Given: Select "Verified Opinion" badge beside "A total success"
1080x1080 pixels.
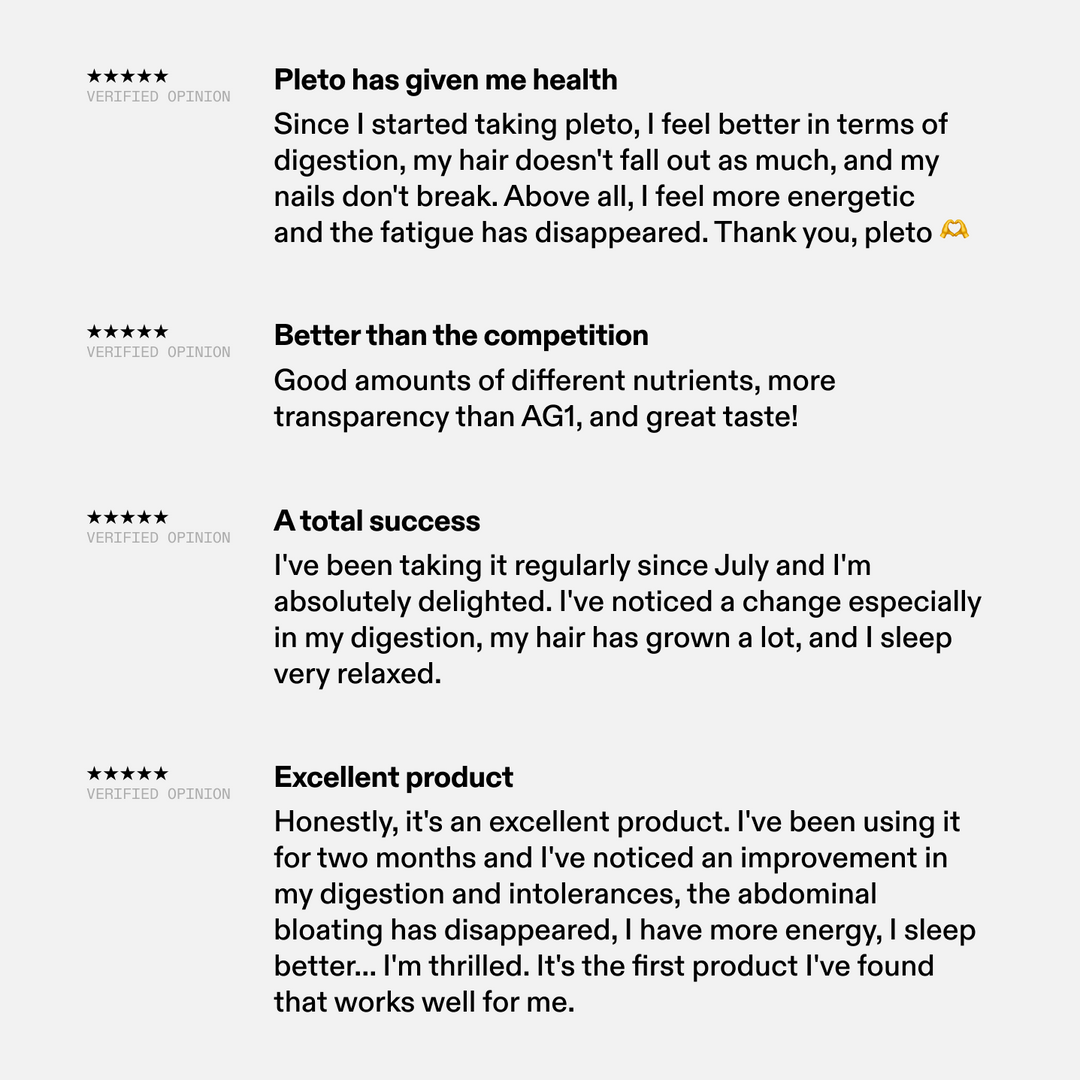Looking at the screenshot, I should pyautogui.click(x=158, y=538).
